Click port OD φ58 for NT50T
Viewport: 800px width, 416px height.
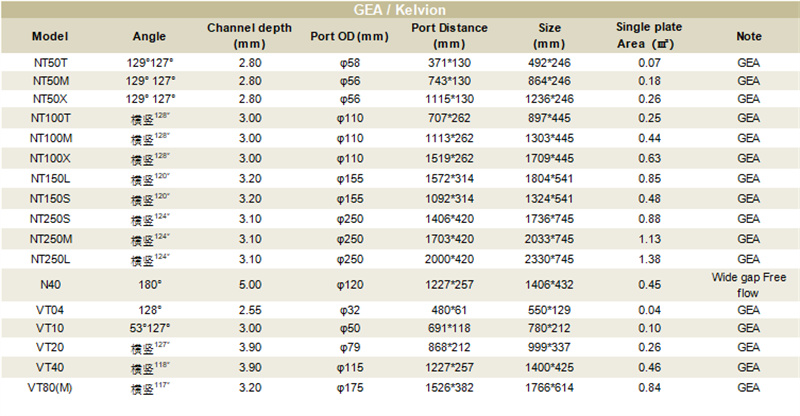pyautogui.click(x=350, y=63)
